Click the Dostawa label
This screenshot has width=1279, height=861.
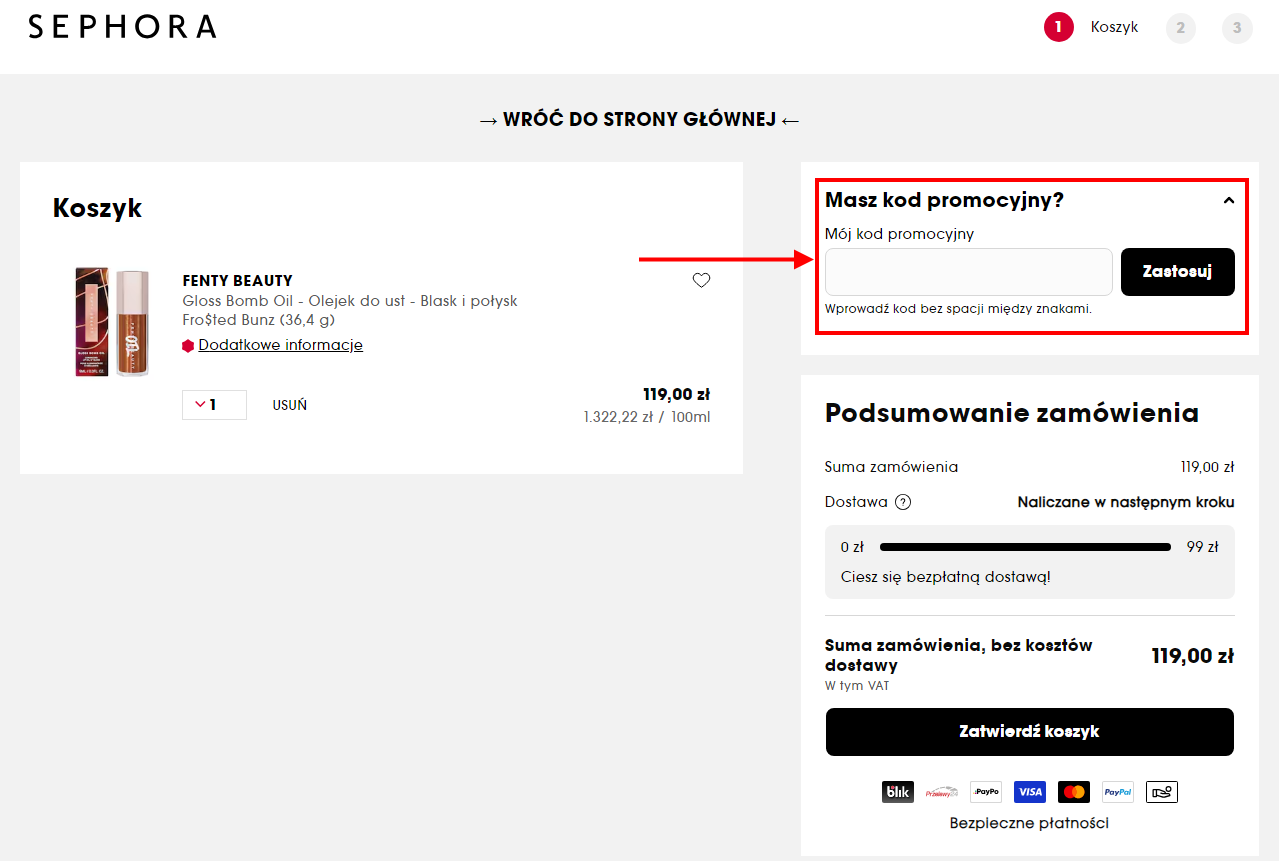(856, 502)
